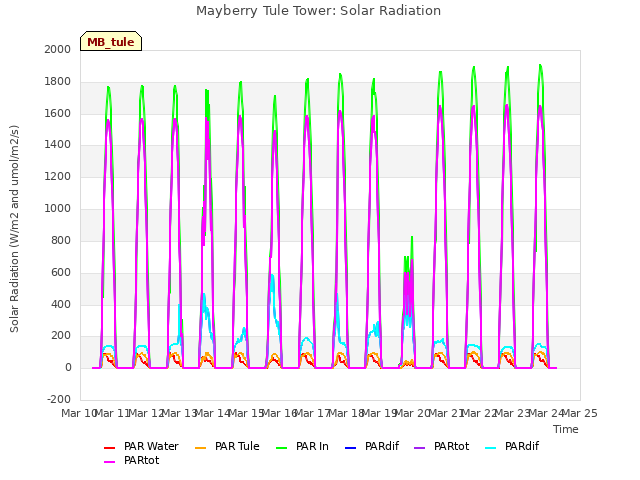
Task: Click the 1400 y-axis tick label
Action: tap(58, 144)
